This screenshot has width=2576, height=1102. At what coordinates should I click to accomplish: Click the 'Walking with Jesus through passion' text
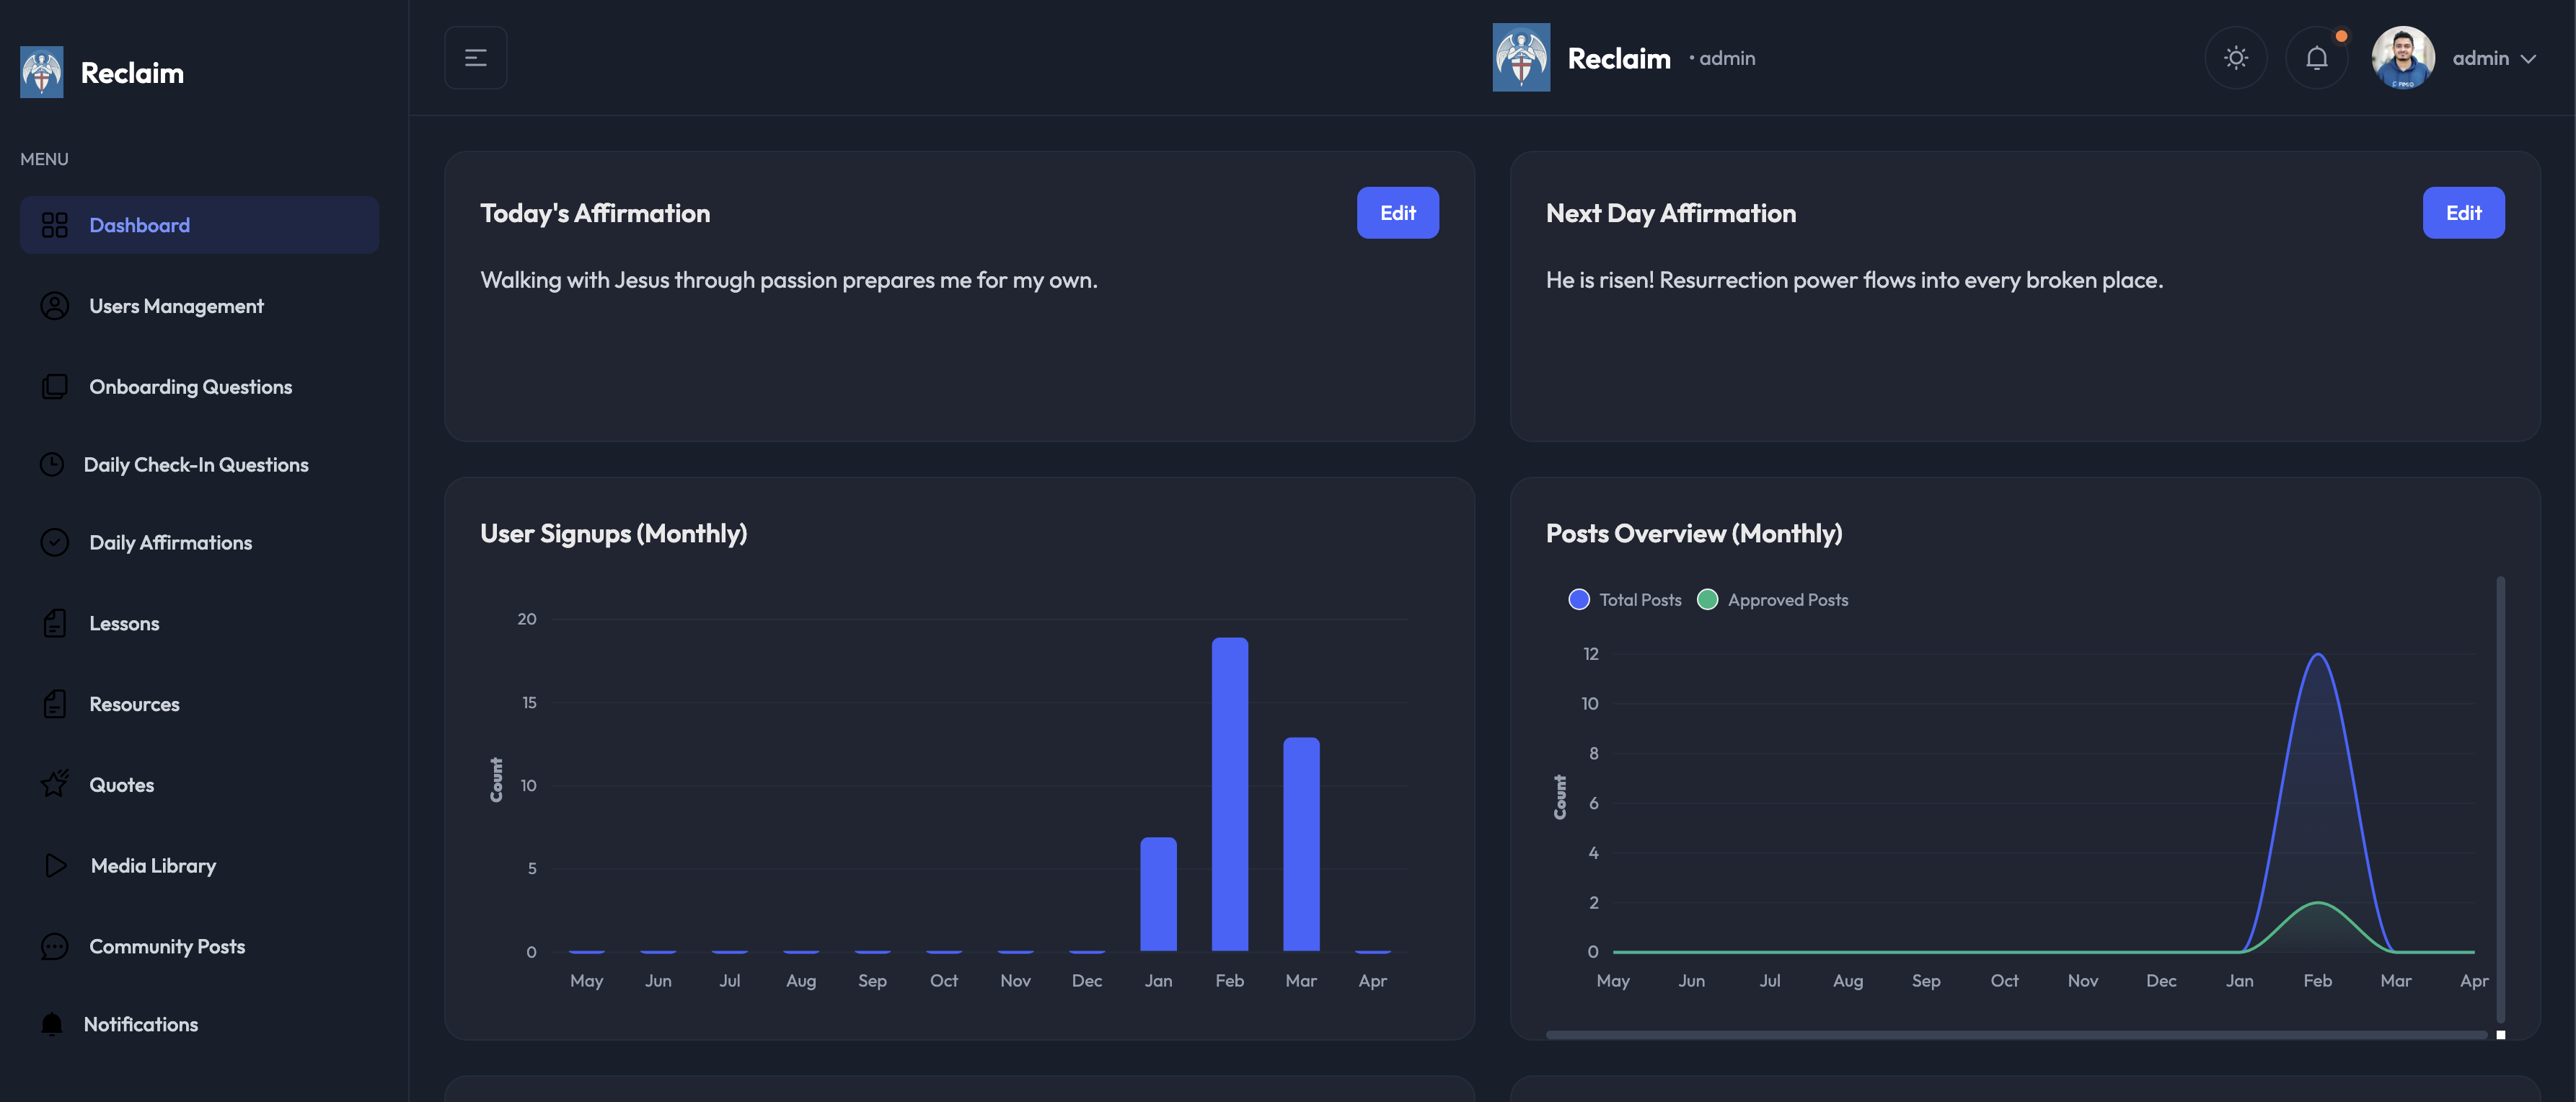(788, 280)
